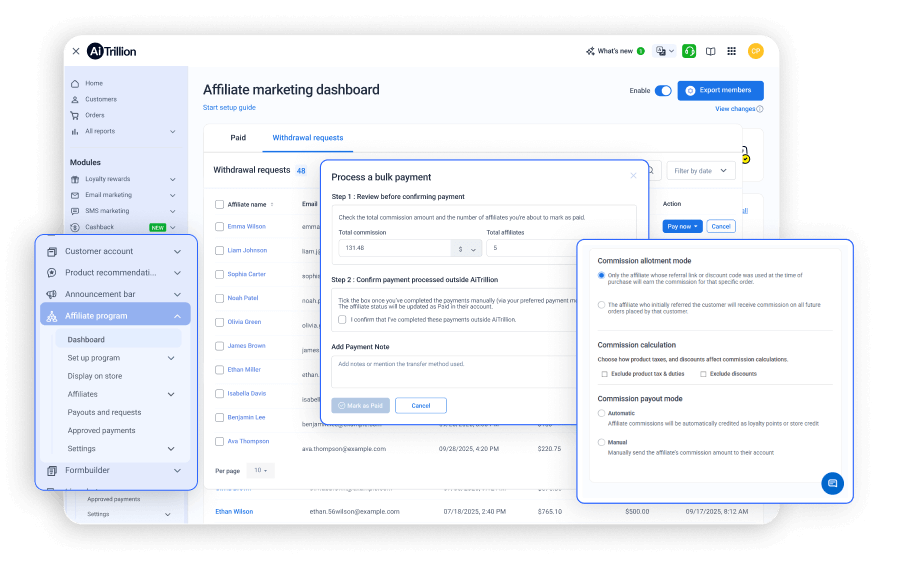Viewport: 900px width, 579px height.
Task: Check 'I confirm that I've completed these payments'
Action: tap(340, 321)
